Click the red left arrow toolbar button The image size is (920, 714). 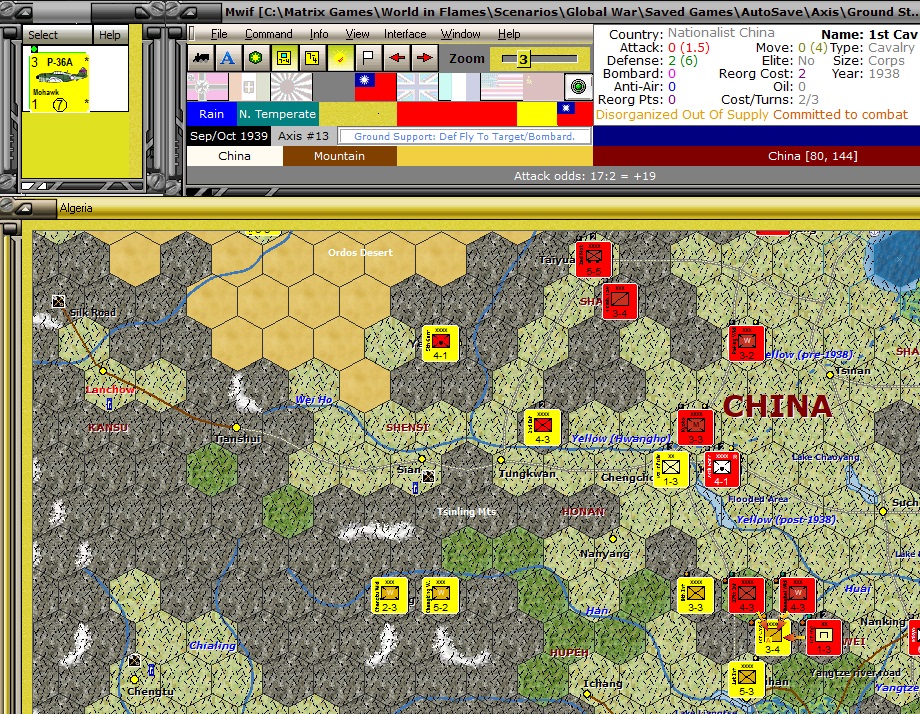pyautogui.click(x=397, y=57)
